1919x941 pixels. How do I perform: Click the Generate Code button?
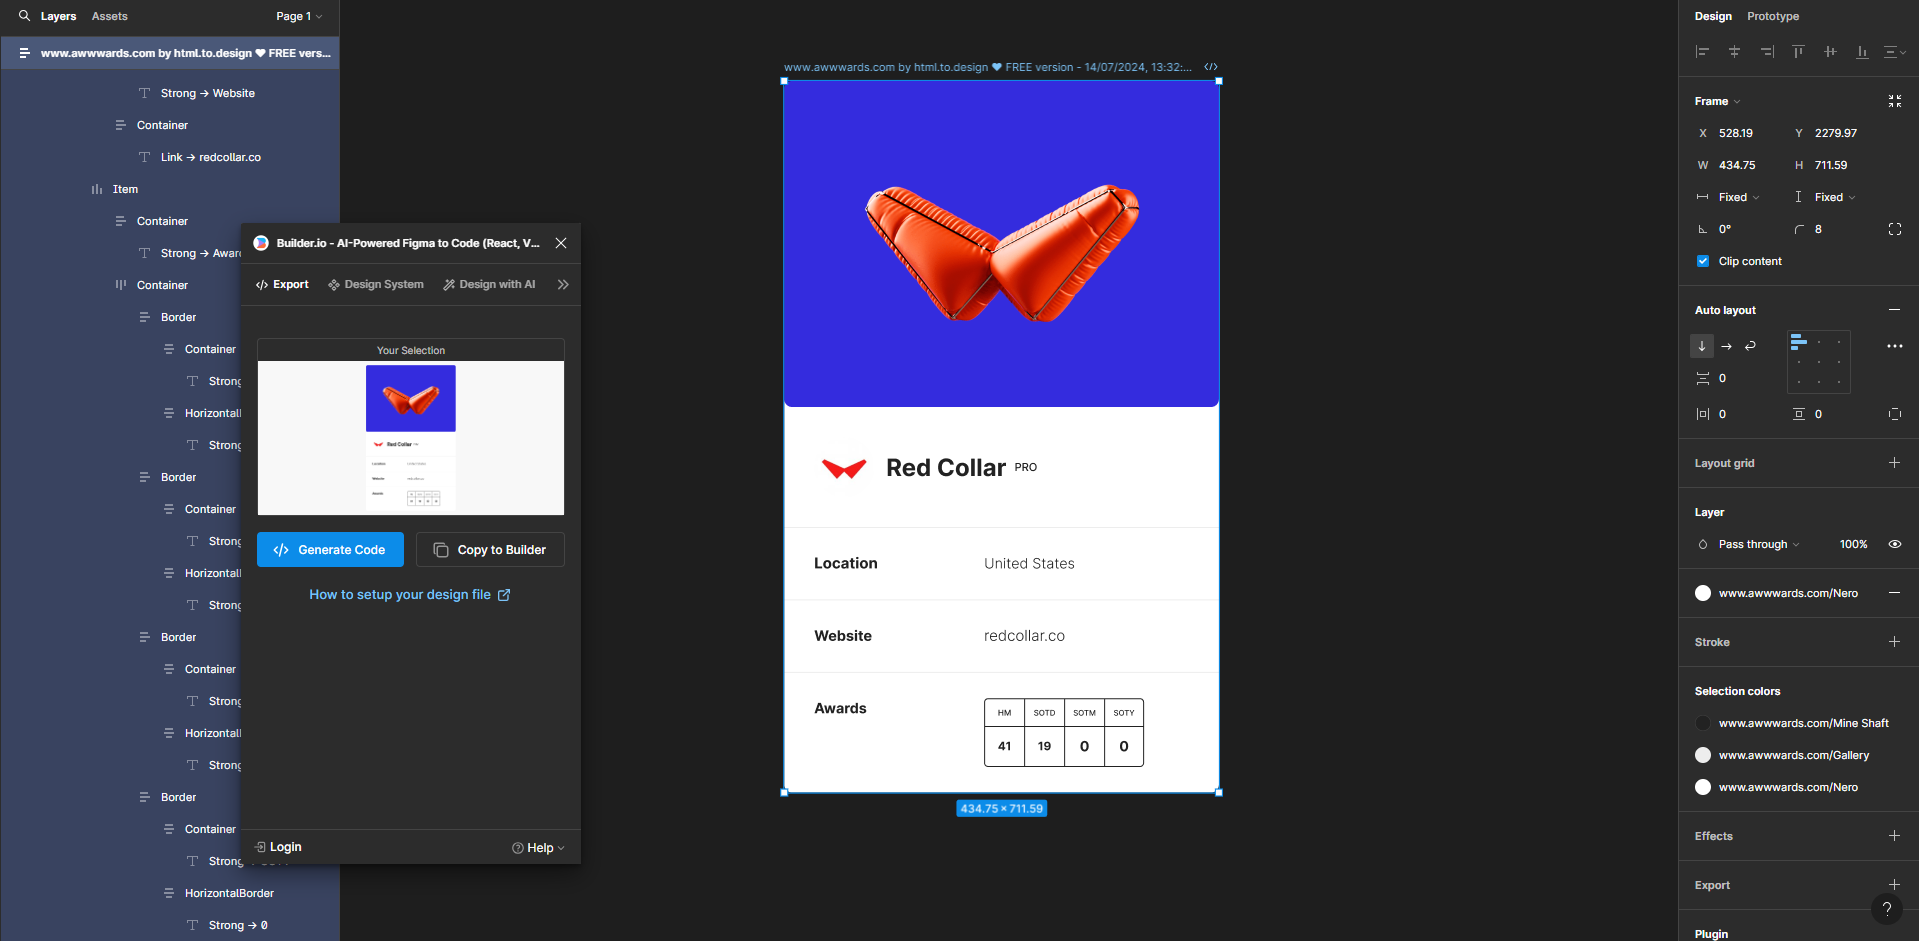point(330,549)
